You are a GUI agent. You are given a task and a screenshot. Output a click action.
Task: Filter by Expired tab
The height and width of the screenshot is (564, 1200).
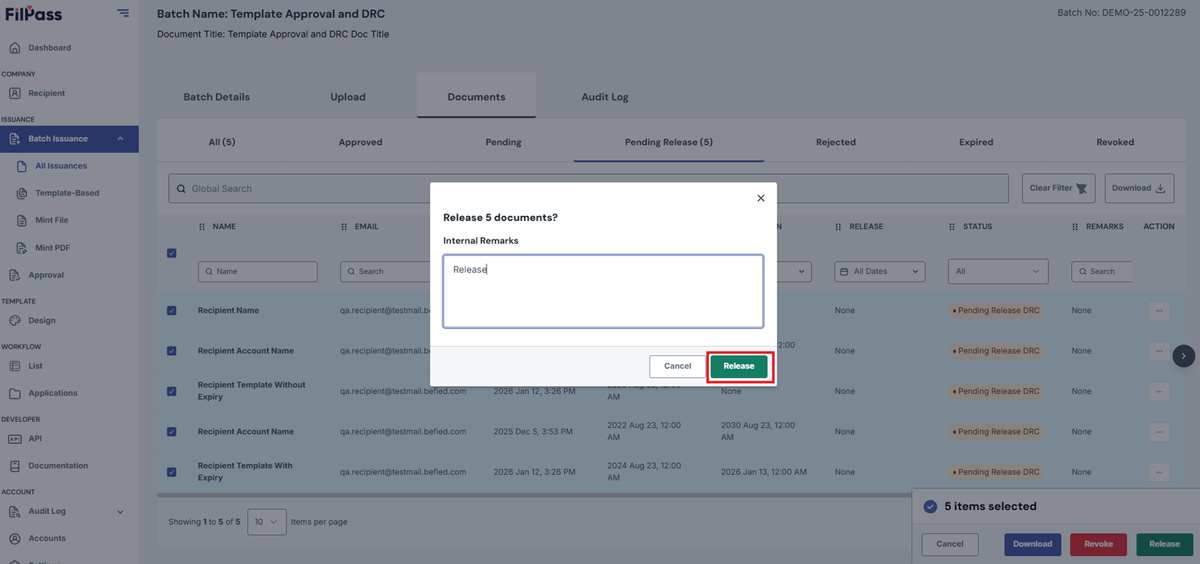[976, 142]
